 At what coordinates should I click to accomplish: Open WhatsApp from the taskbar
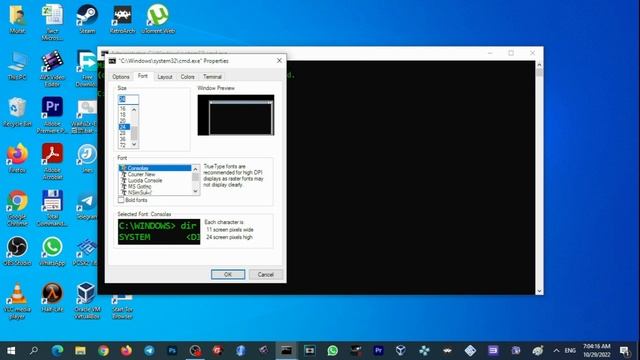tap(333, 351)
